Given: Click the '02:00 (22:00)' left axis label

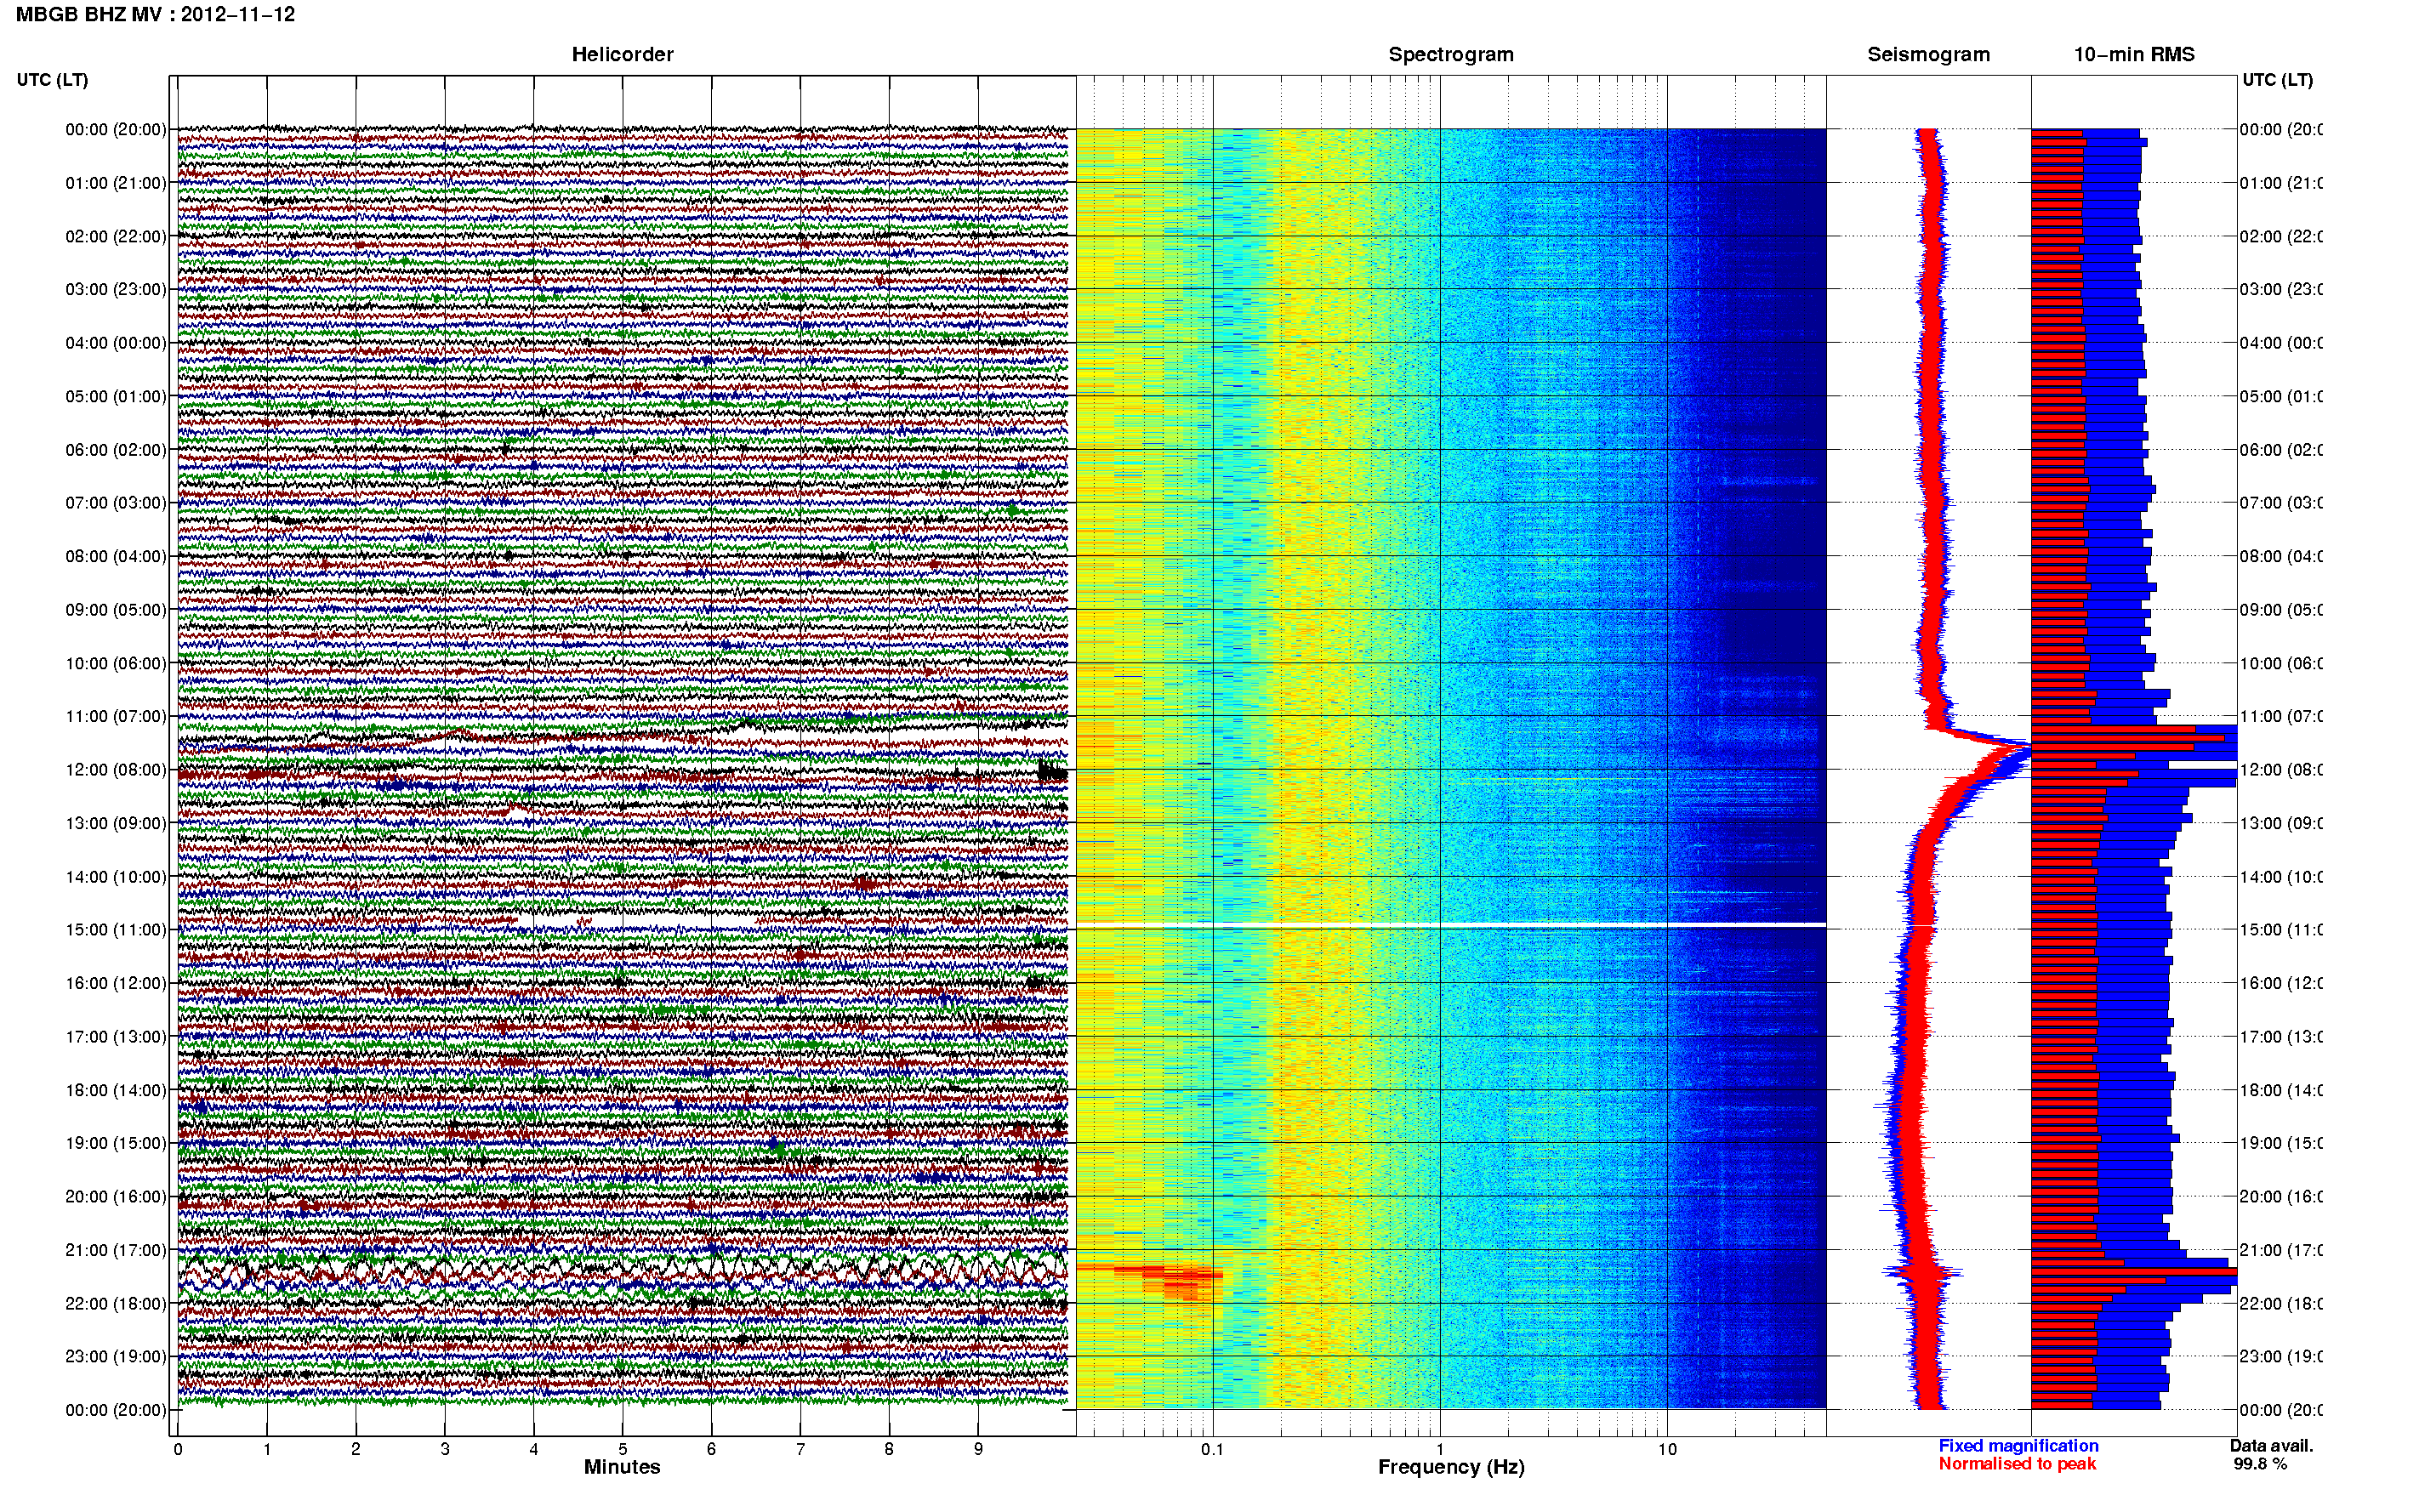Looking at the screenshot, I should (x=116, y=236).
